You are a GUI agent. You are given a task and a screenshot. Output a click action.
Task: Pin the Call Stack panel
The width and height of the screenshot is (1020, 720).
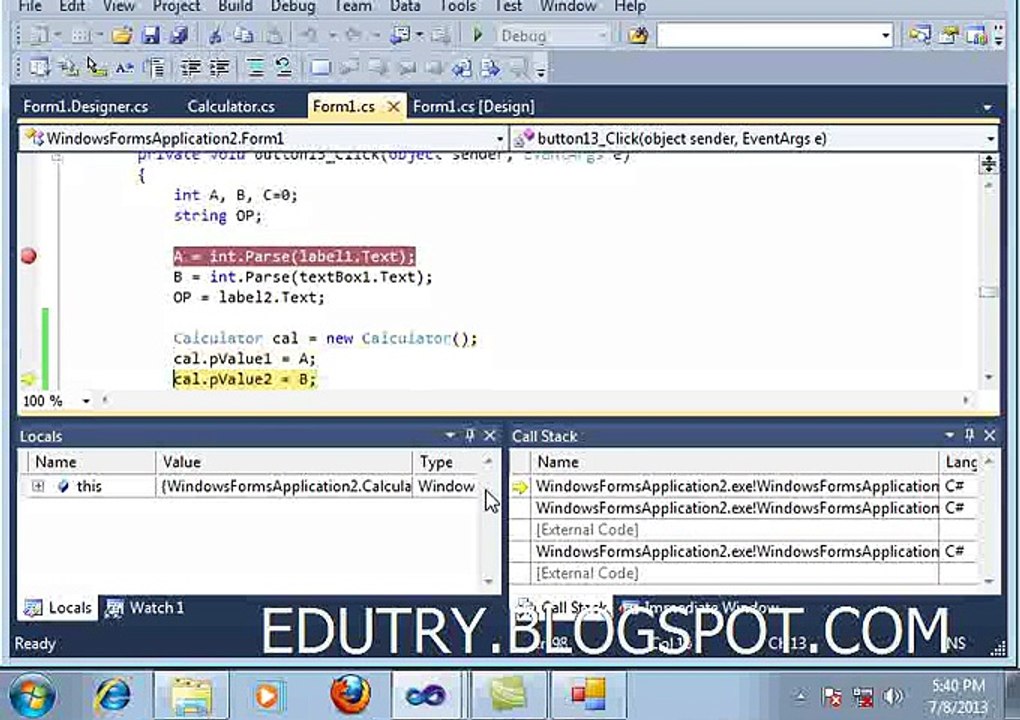coord(969,435)
